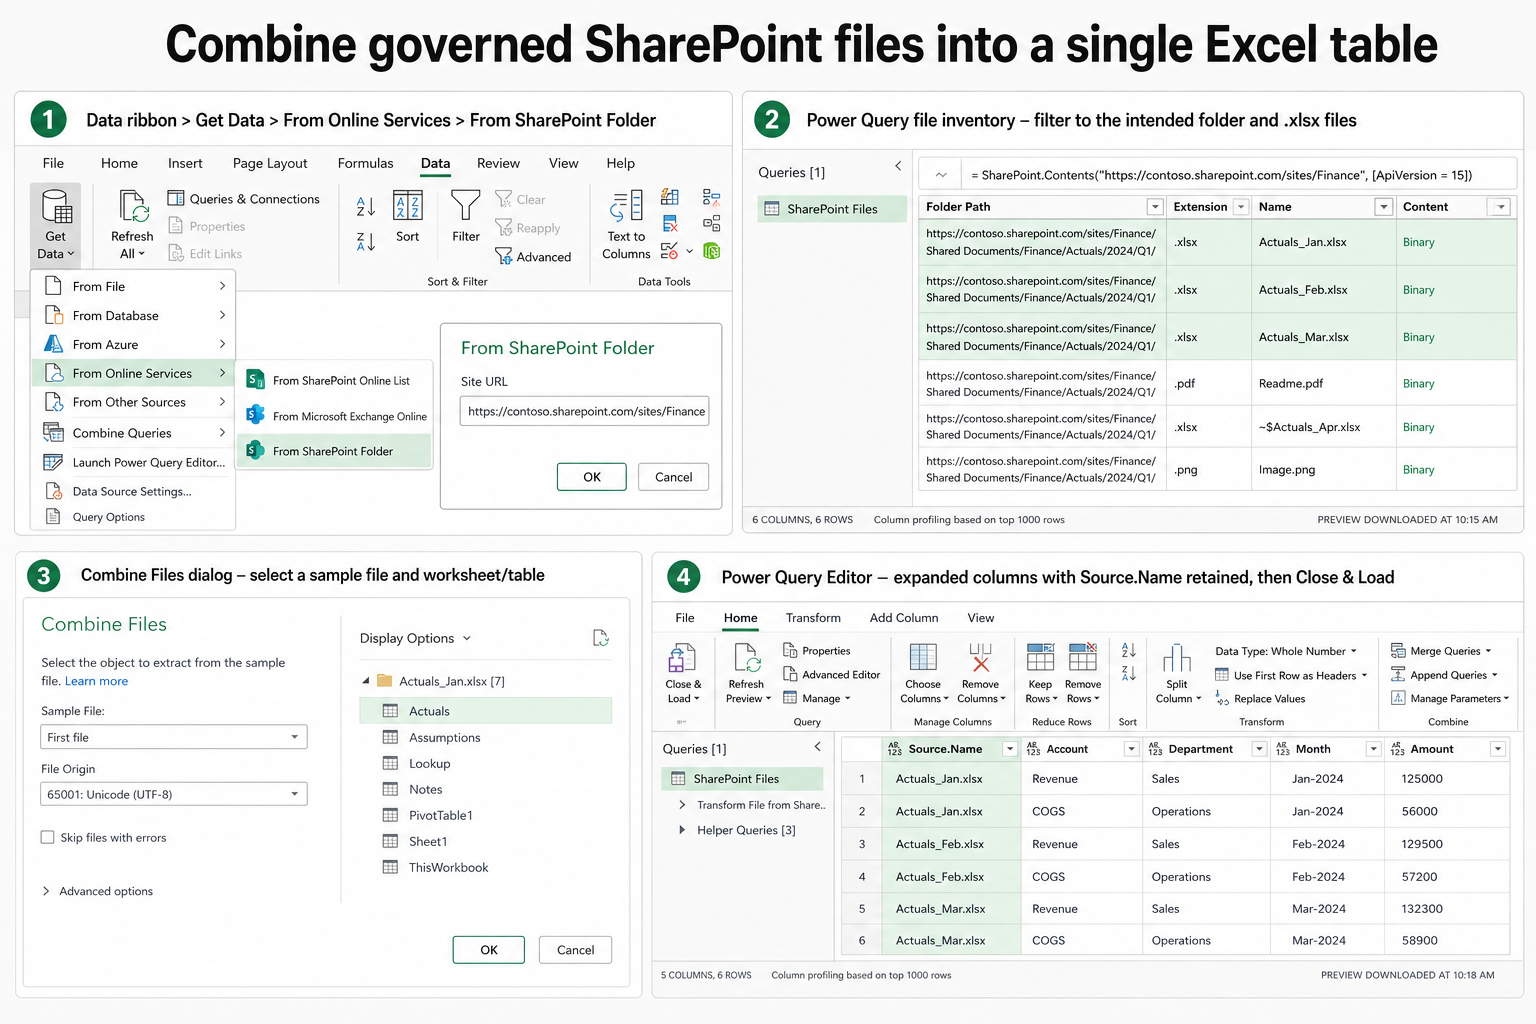Open the Extension column filter dropdown

[1241, 207]
